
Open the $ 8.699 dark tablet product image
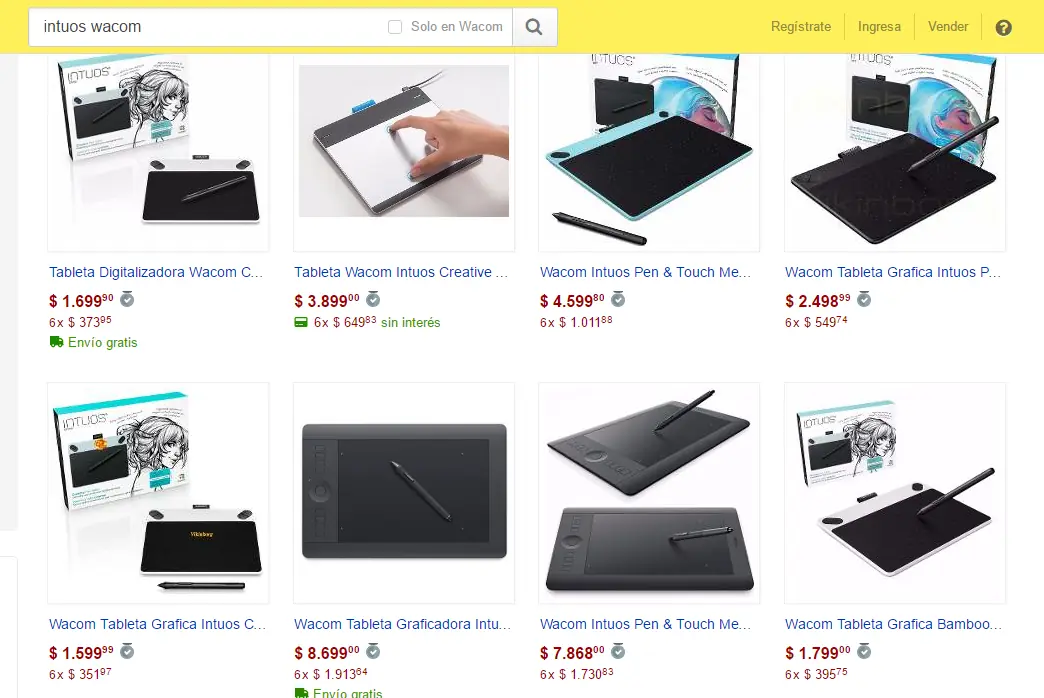point(403,492)
